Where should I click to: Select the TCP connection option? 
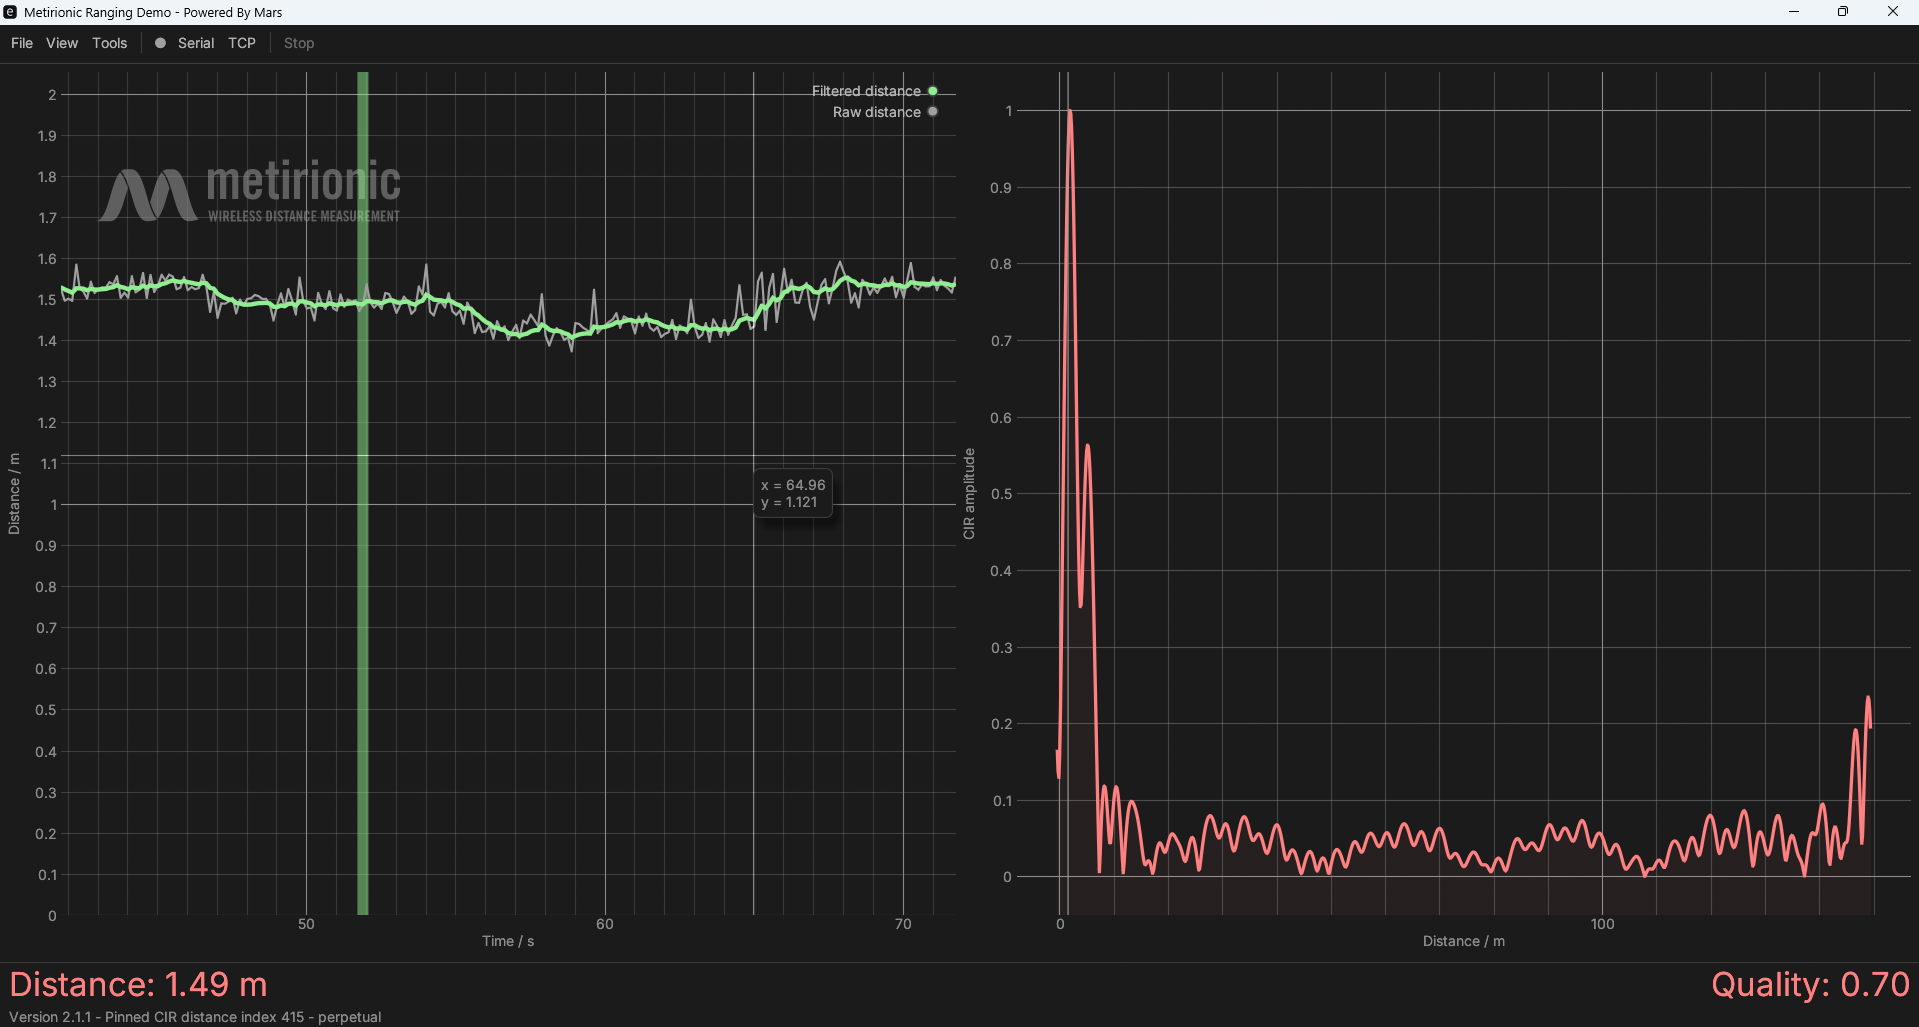[x=242, y=43]
